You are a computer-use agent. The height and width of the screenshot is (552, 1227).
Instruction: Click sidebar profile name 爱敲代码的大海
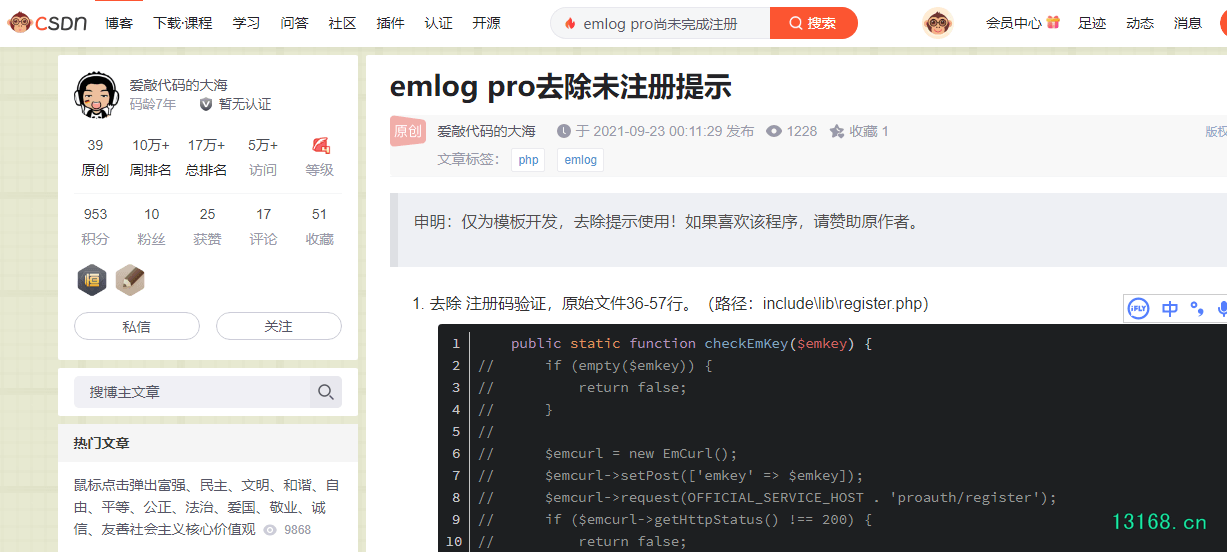click(178, 85)
